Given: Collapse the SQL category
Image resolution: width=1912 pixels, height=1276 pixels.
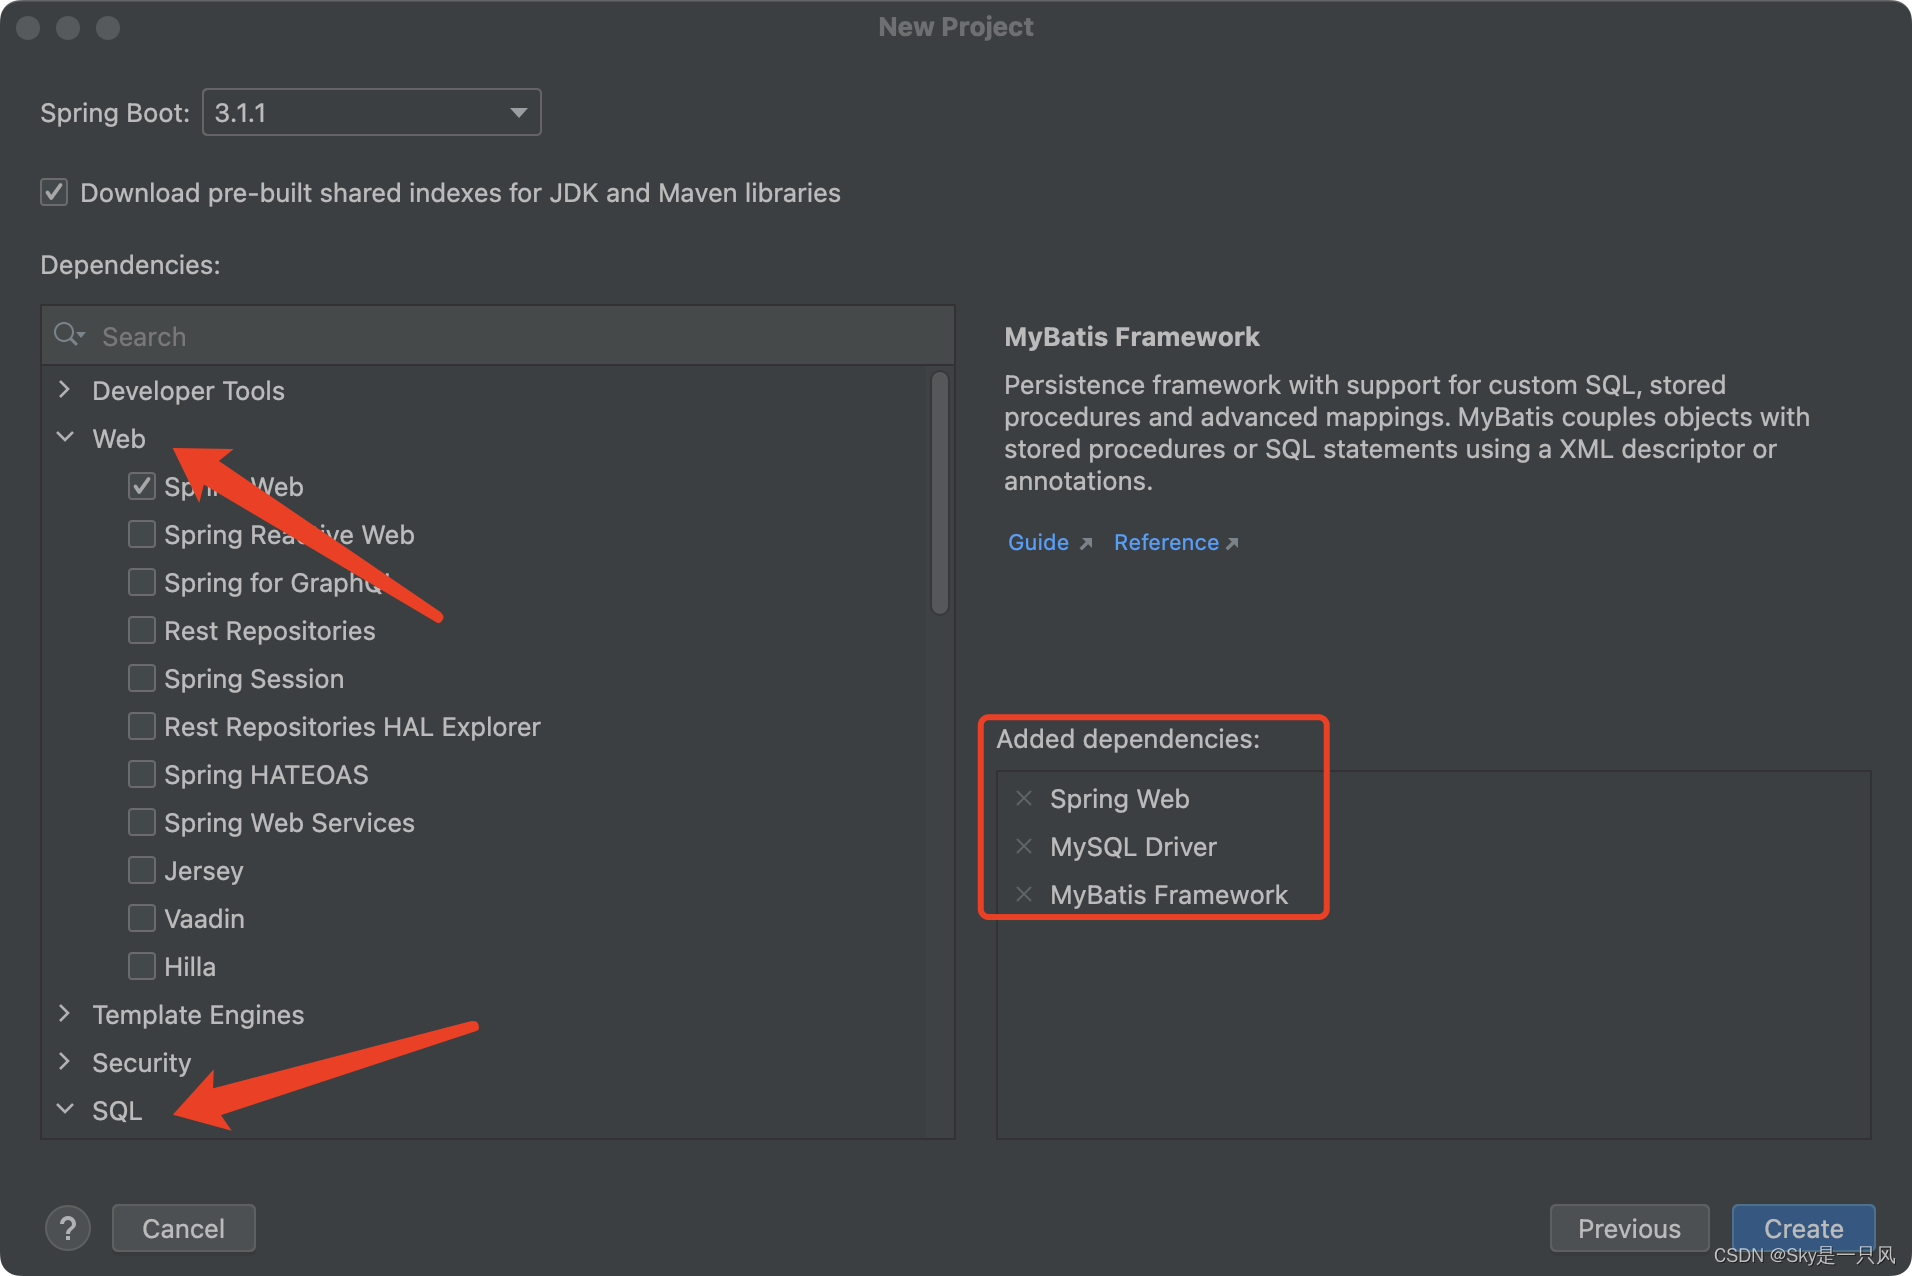Looking at the screenshot, I should click(65, 1110).
